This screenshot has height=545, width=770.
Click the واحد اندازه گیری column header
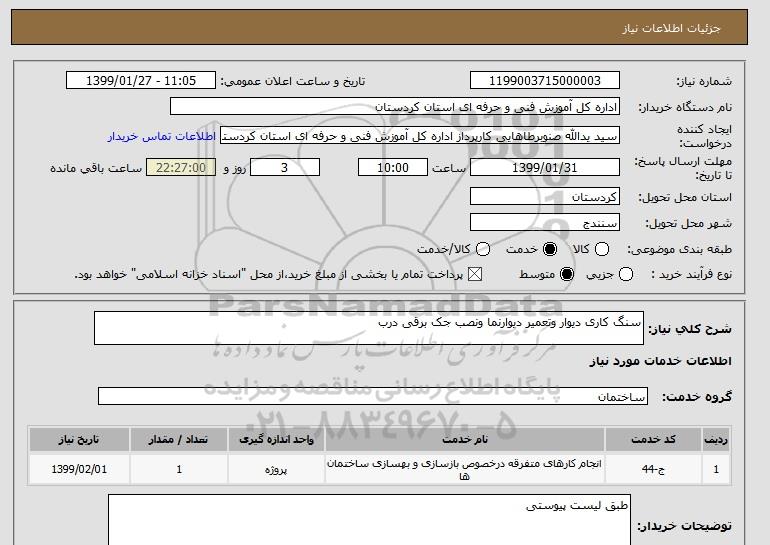pyautogui.click(x=276, y=439)
